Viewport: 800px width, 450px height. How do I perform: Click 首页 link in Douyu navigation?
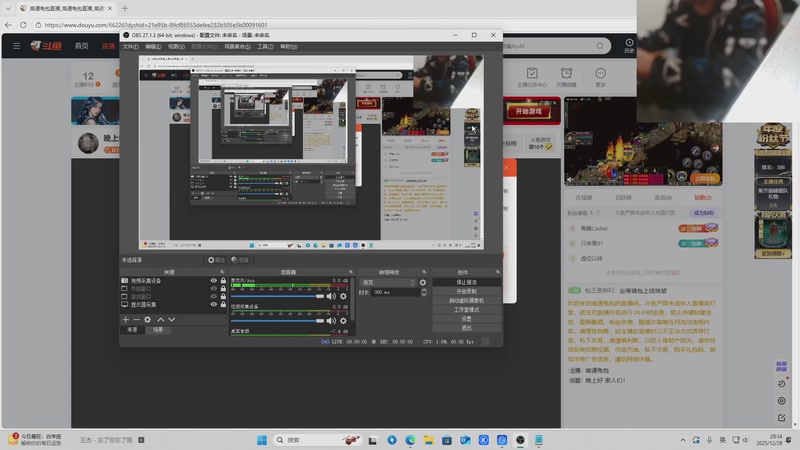coord(82,46)
